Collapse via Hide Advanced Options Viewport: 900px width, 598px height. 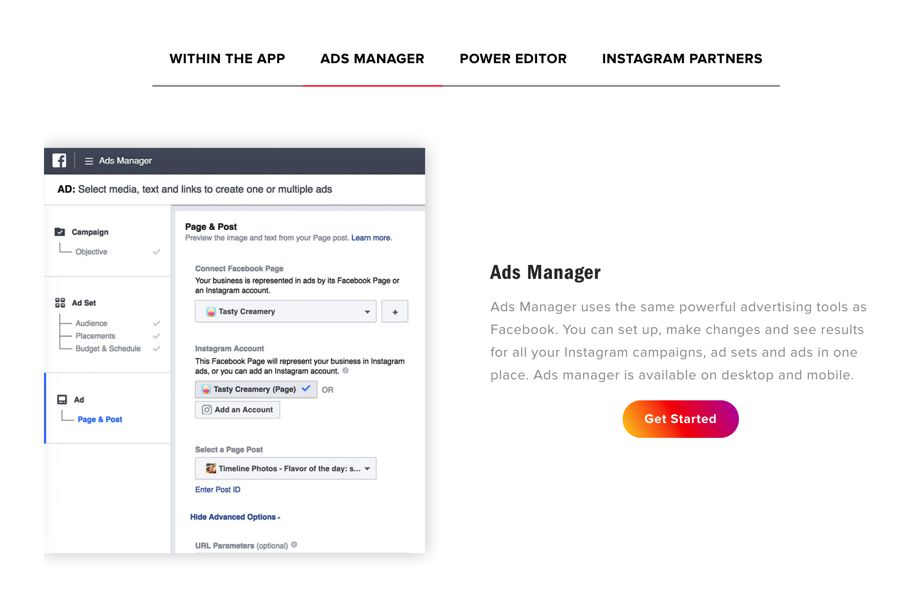(x=235, y=517)
